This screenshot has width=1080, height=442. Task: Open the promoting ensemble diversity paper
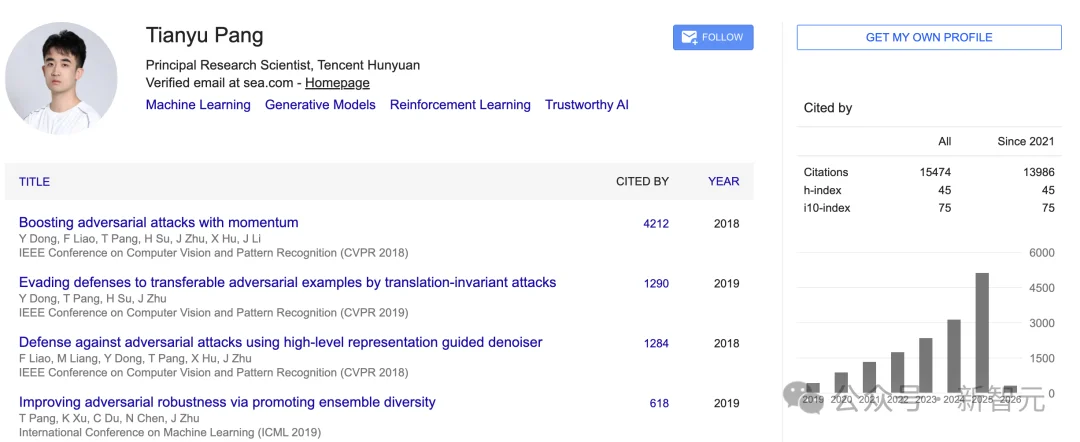(x=227, y=403)
